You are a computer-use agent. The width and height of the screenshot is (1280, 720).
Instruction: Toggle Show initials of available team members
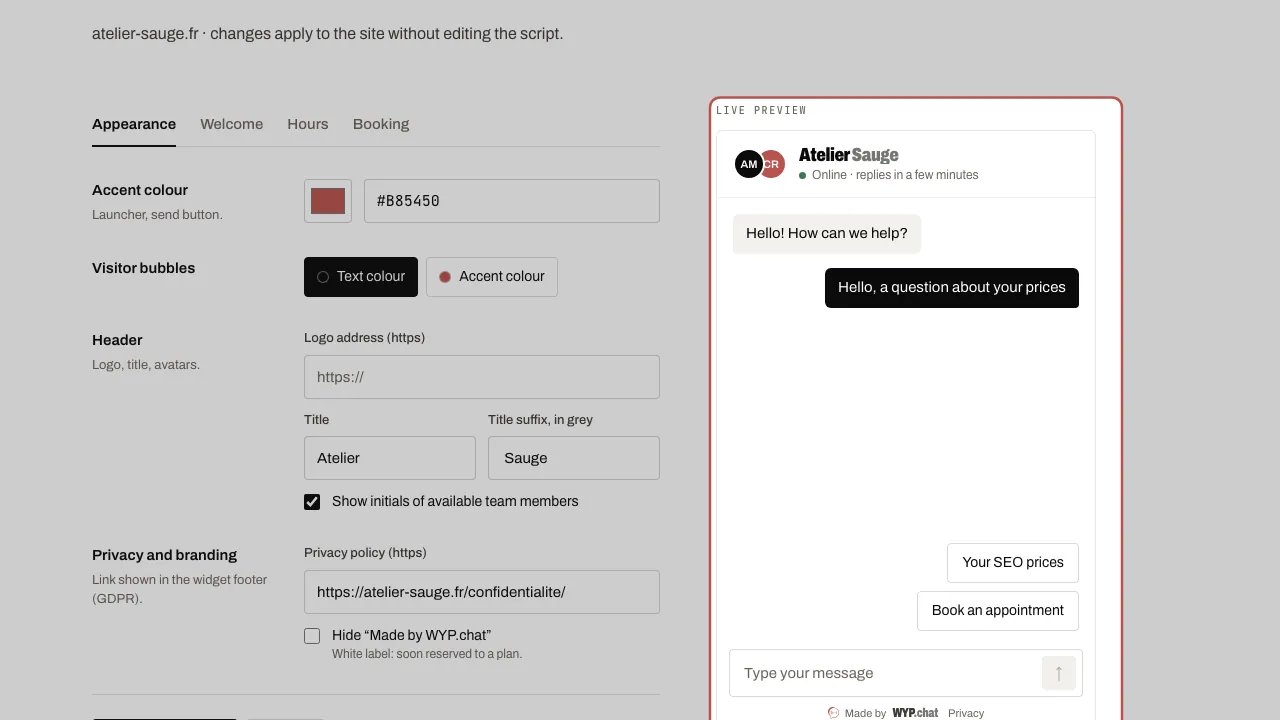click(312, 502)
